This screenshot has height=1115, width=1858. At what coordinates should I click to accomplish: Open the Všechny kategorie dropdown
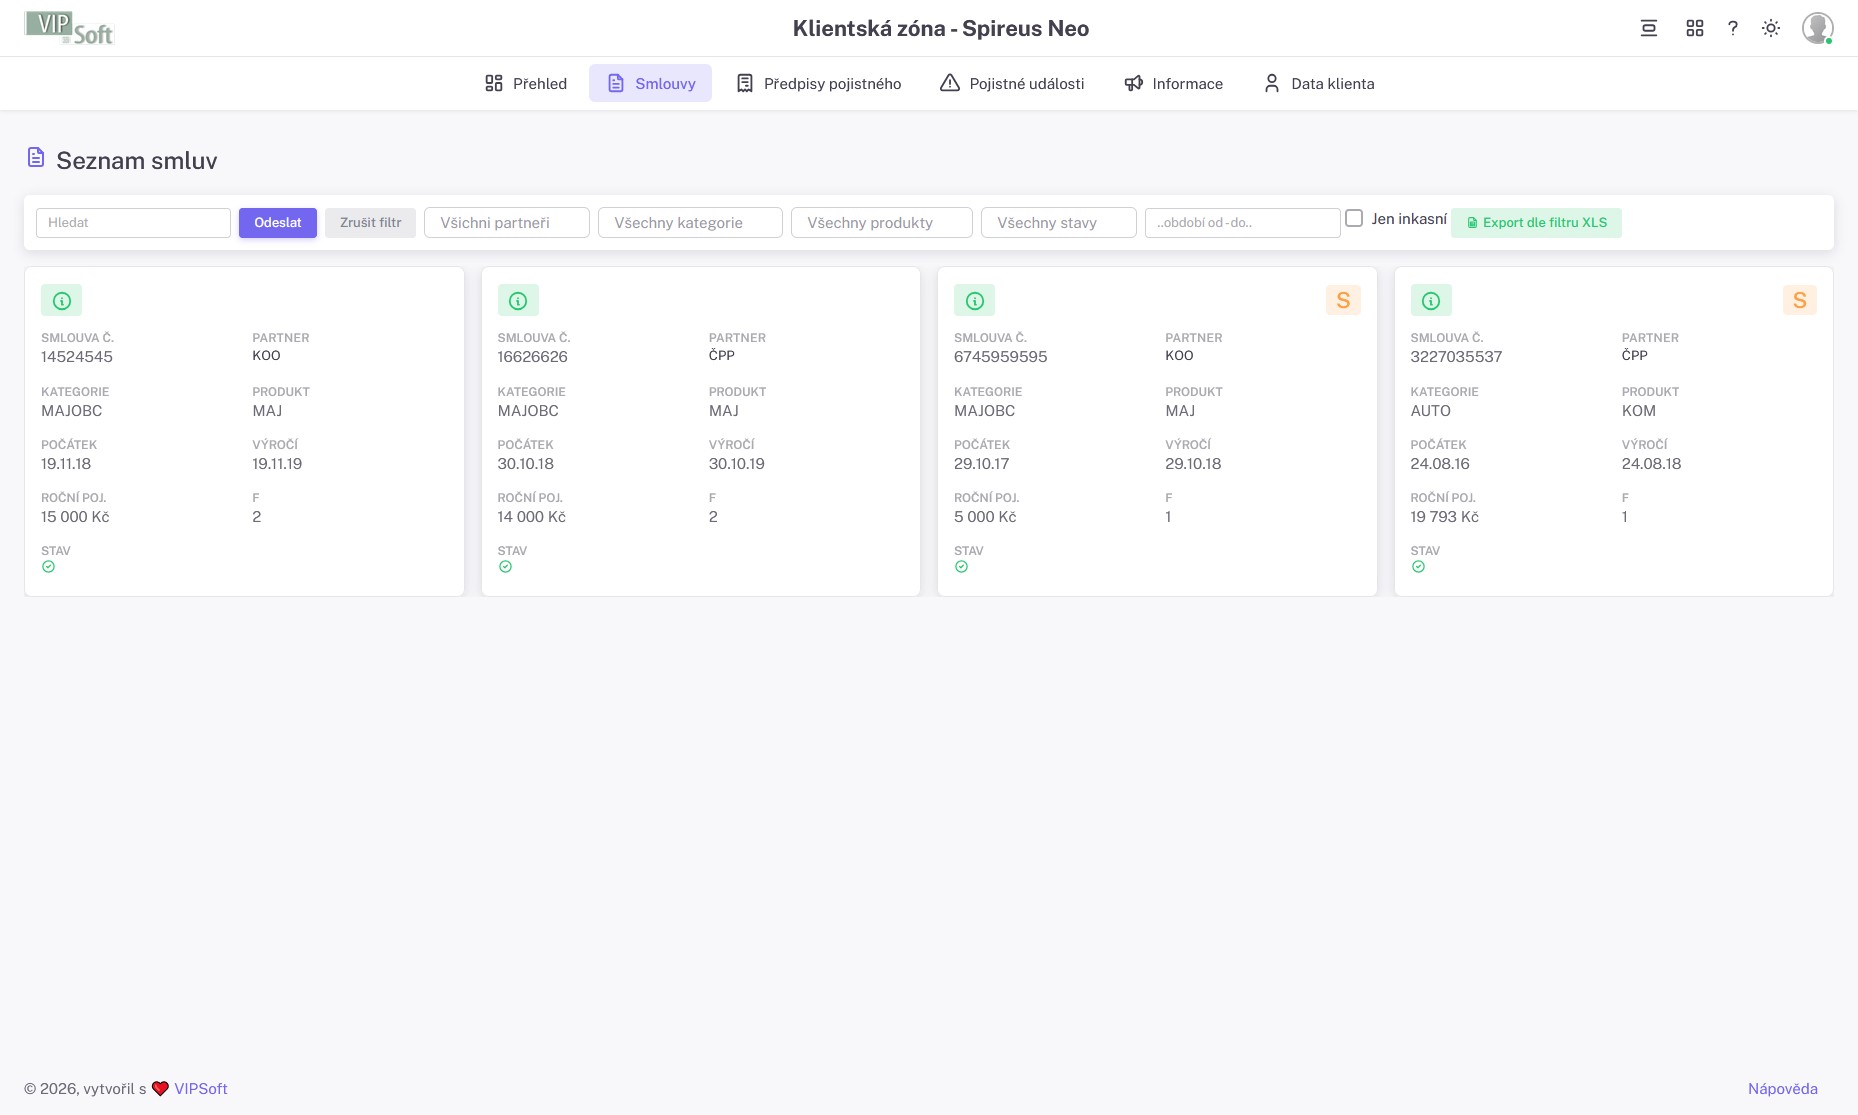[x=690, y=223]
